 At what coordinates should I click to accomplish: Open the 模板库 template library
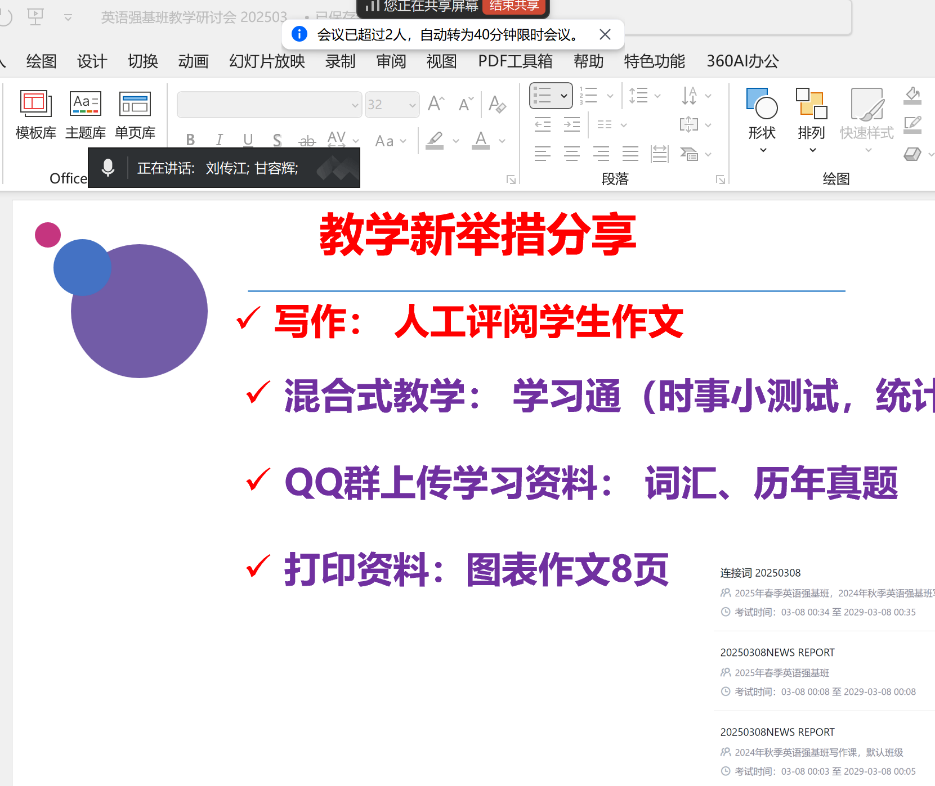coord(36,115)
